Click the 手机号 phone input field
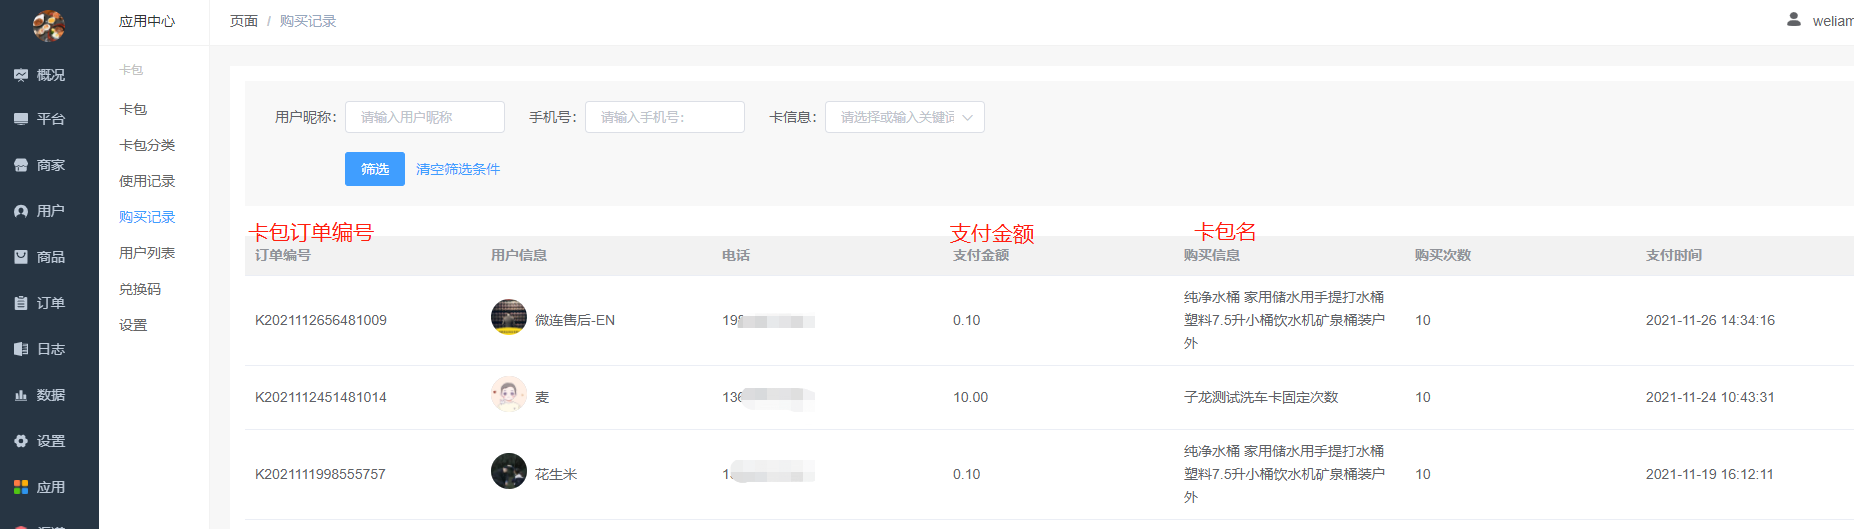Screen dimensions: 1854x529 (x=665, y=117)
